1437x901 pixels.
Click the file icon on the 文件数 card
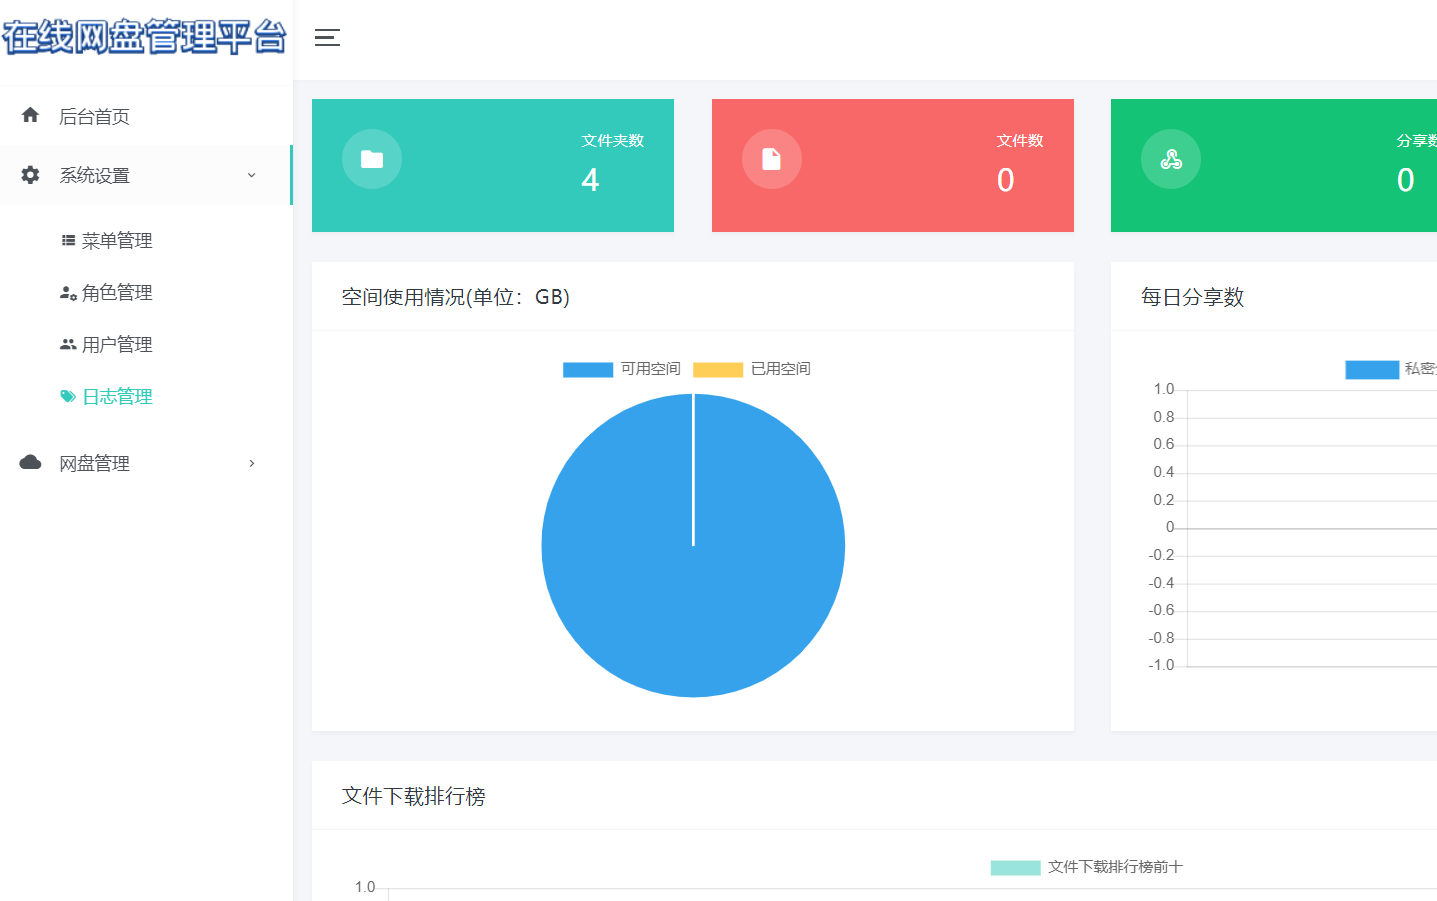coord(771,158)
